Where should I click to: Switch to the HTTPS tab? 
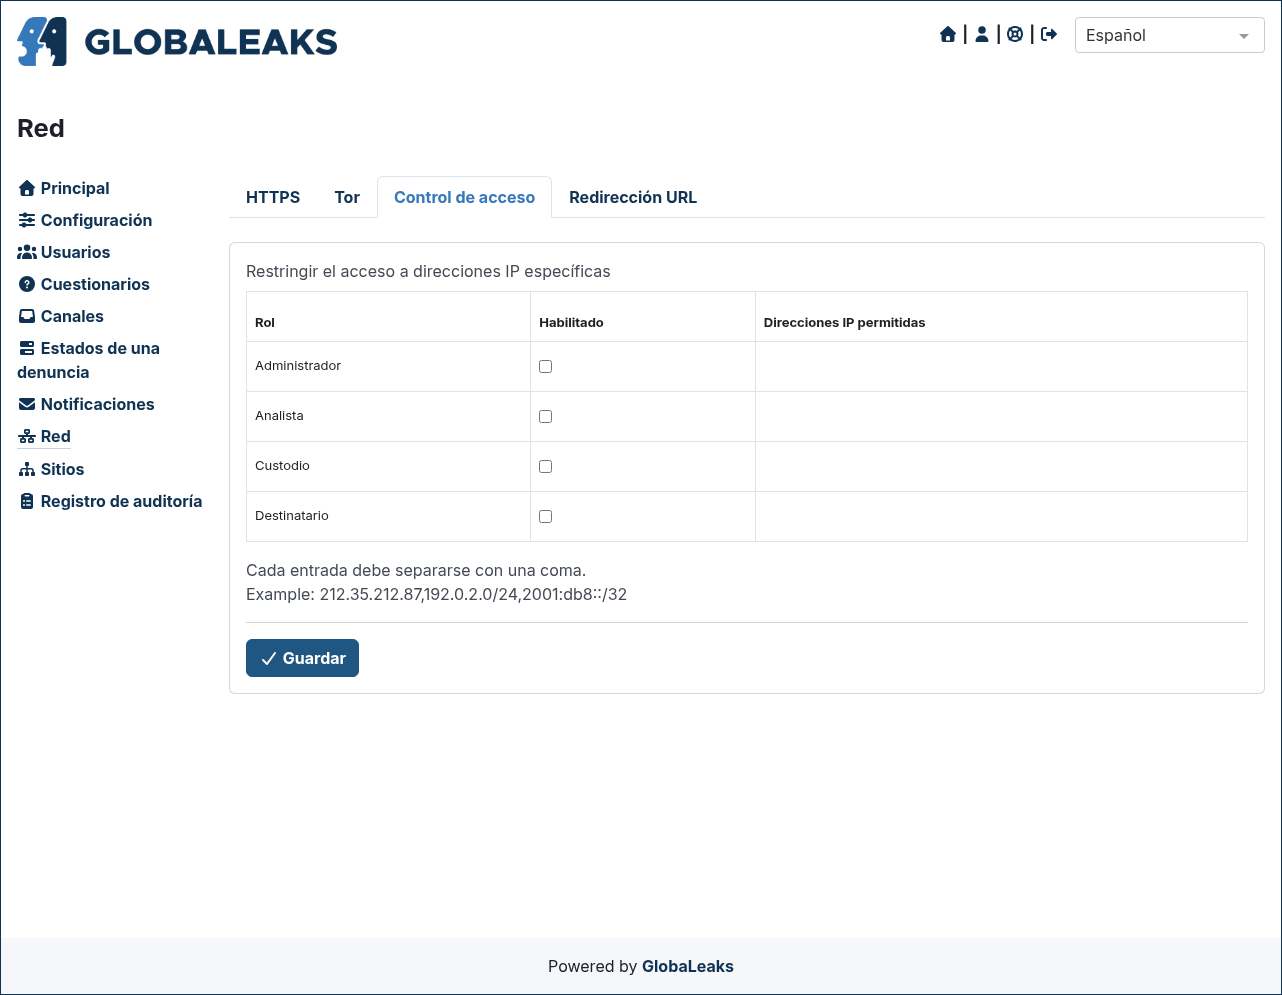[273, 197]
